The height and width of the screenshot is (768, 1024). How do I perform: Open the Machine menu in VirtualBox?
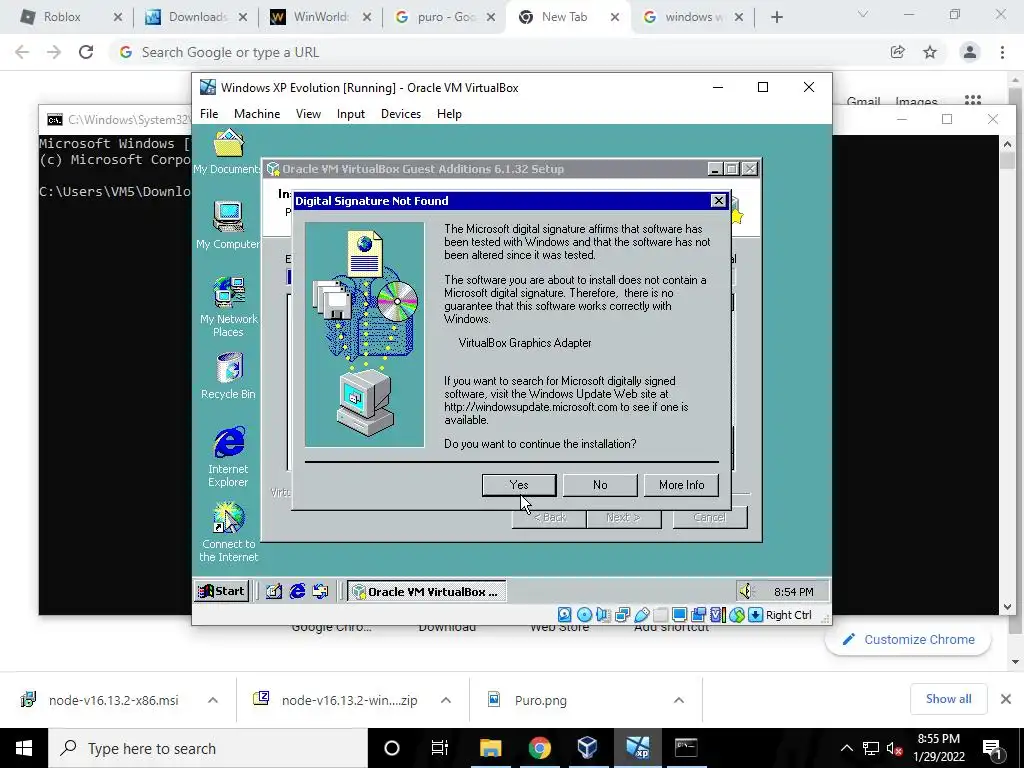click(x=257, y=114)
